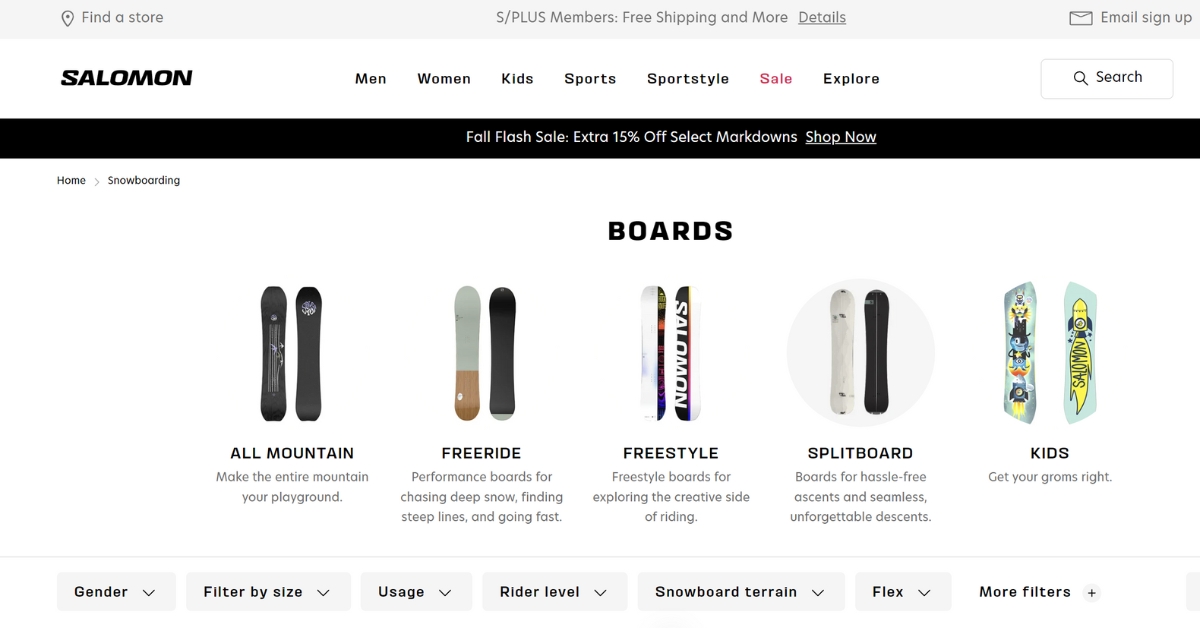Screen dimensions: 1200x628
Task: Open the Sale menu item
Action: click(x=776, y=79)
